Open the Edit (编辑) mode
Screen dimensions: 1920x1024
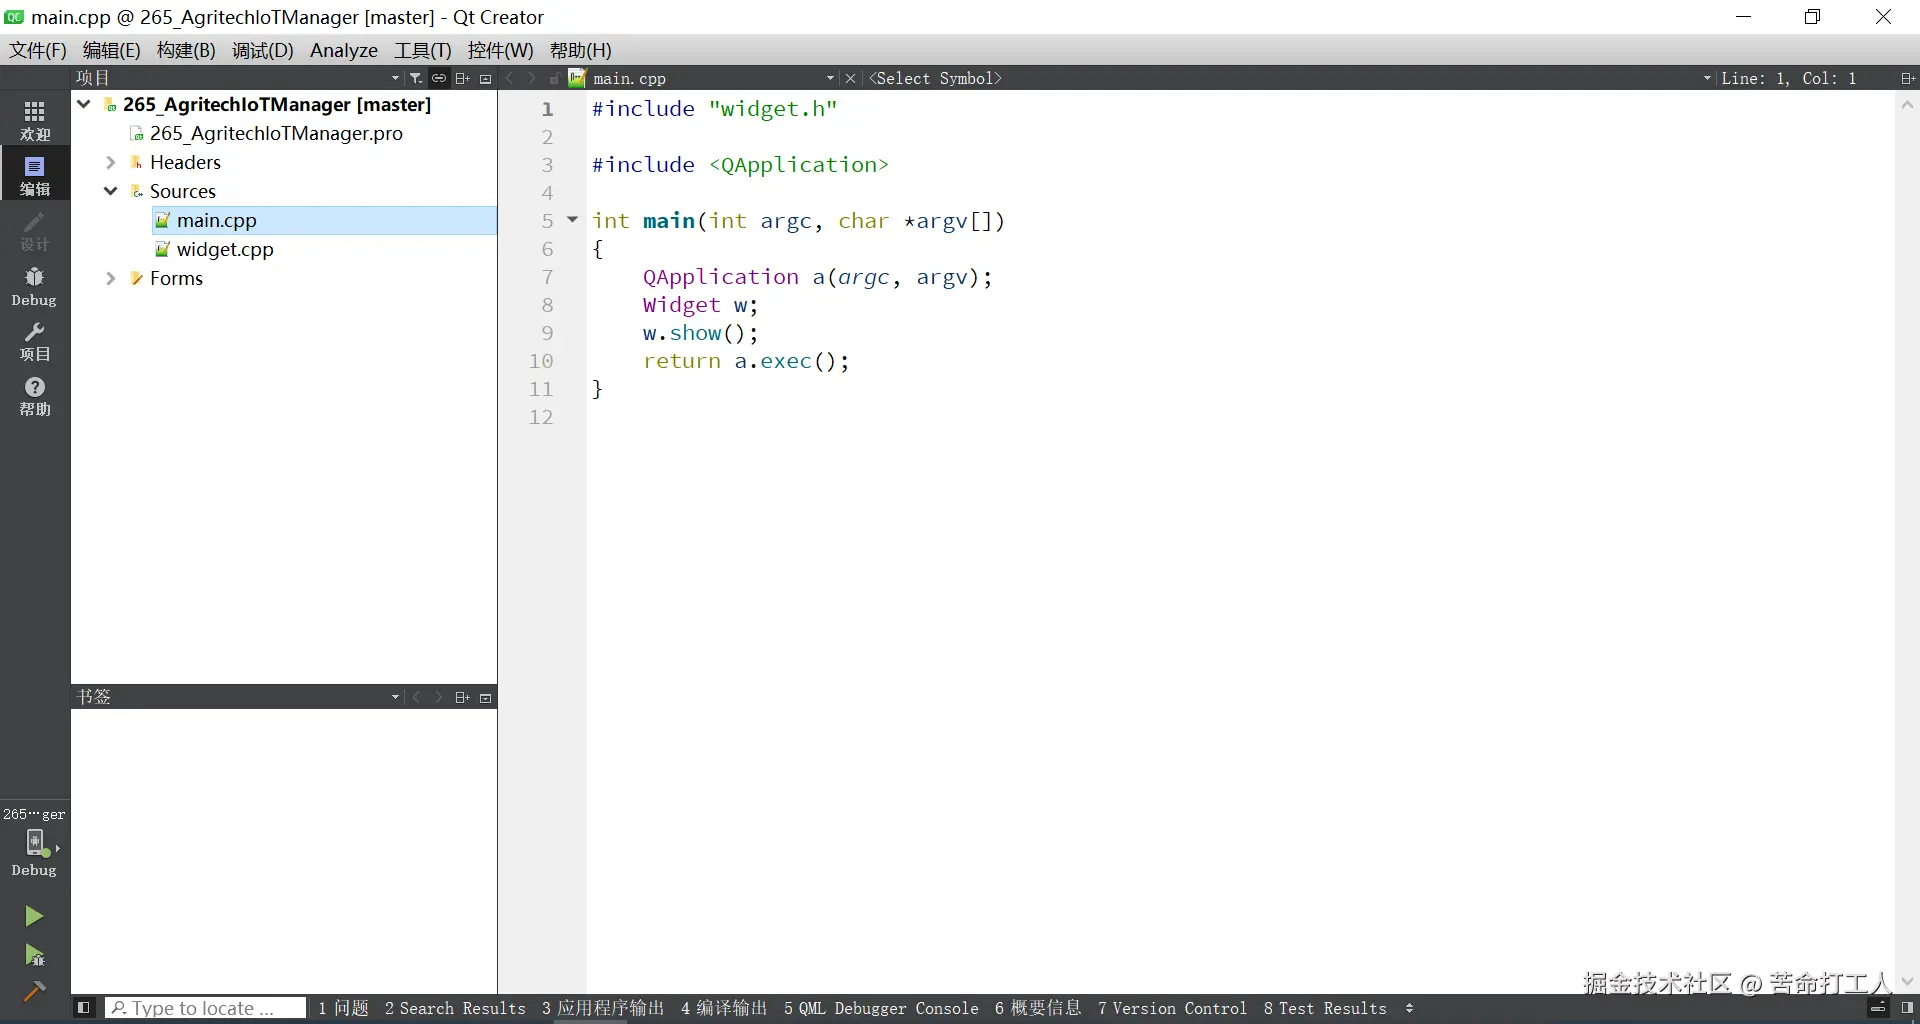(x=35, y=175)
